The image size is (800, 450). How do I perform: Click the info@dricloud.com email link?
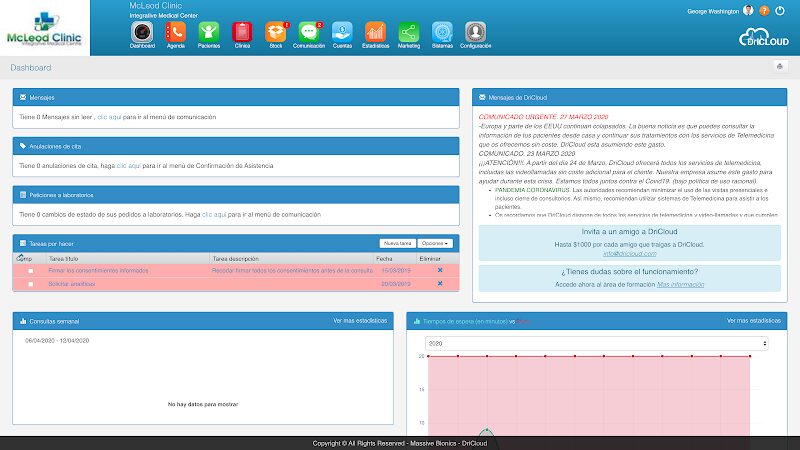[629, 254]
